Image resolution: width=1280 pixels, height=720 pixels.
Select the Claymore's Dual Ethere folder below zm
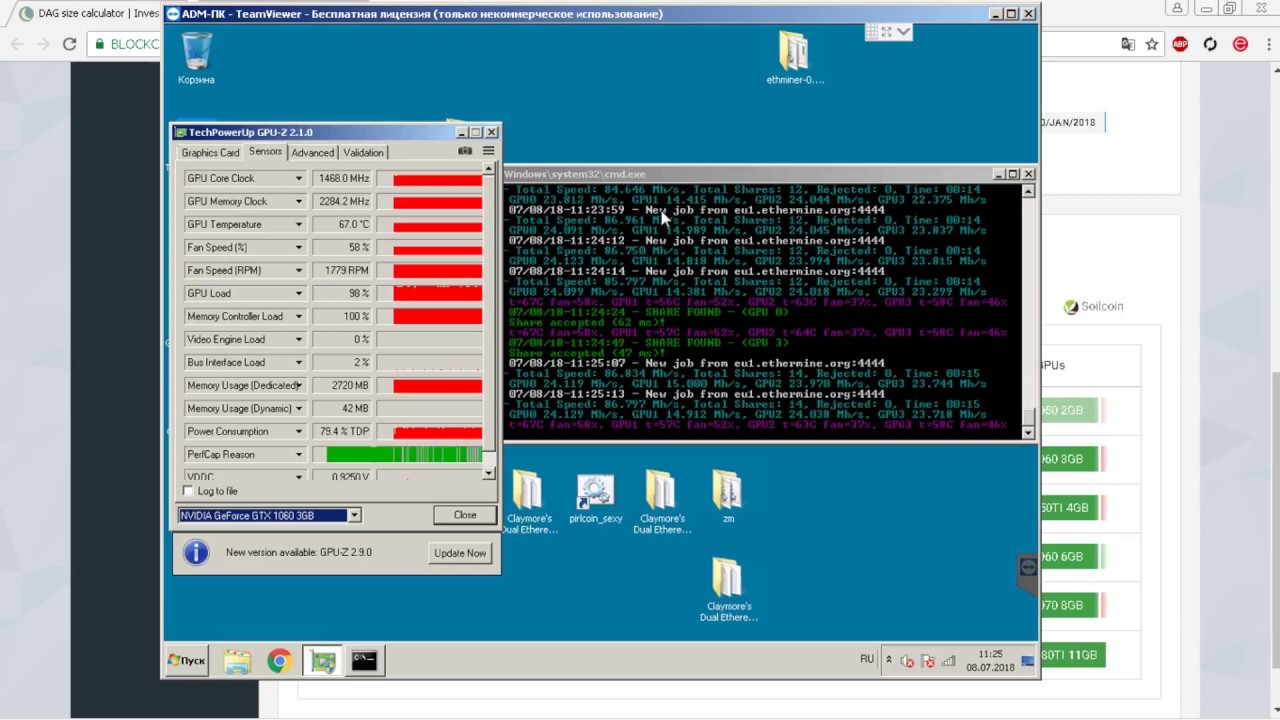tap(728, 590)
